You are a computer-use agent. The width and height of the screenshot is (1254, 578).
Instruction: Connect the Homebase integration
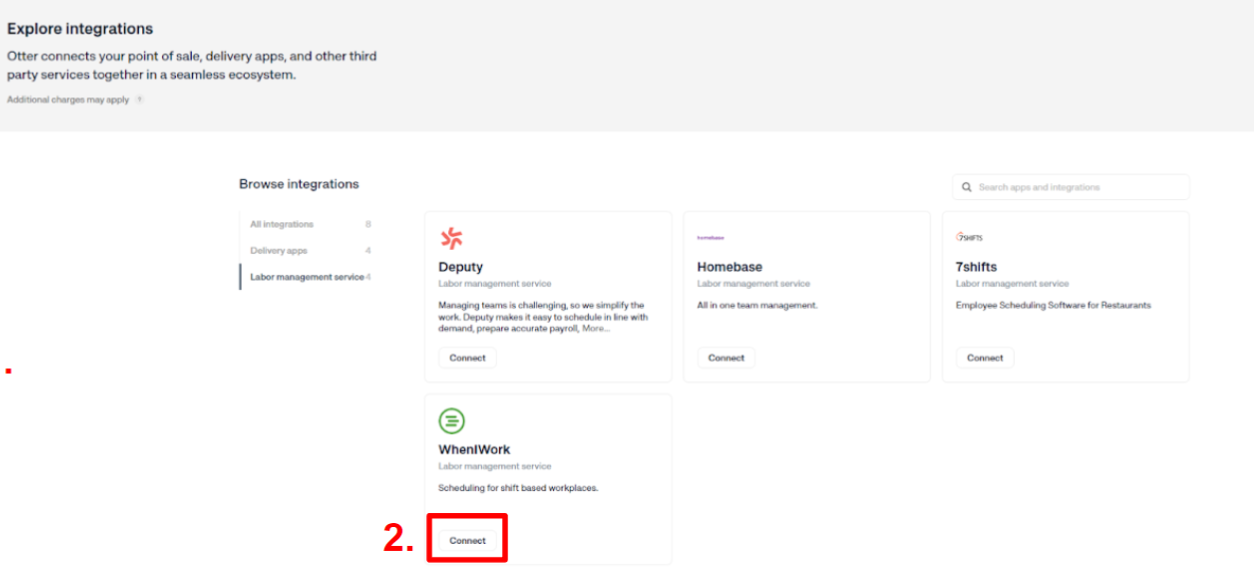point(726,358)
